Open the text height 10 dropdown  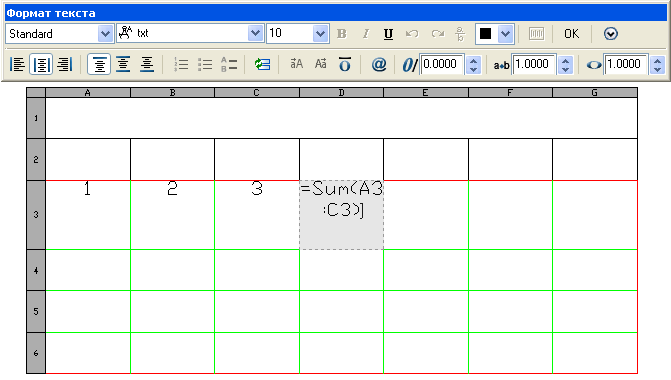(x=320, y=34)
